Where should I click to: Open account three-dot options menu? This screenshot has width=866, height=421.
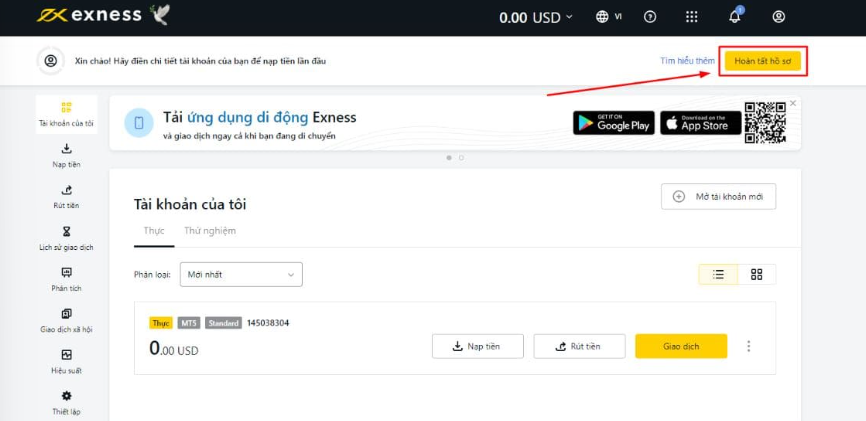(x=749, y=346)
